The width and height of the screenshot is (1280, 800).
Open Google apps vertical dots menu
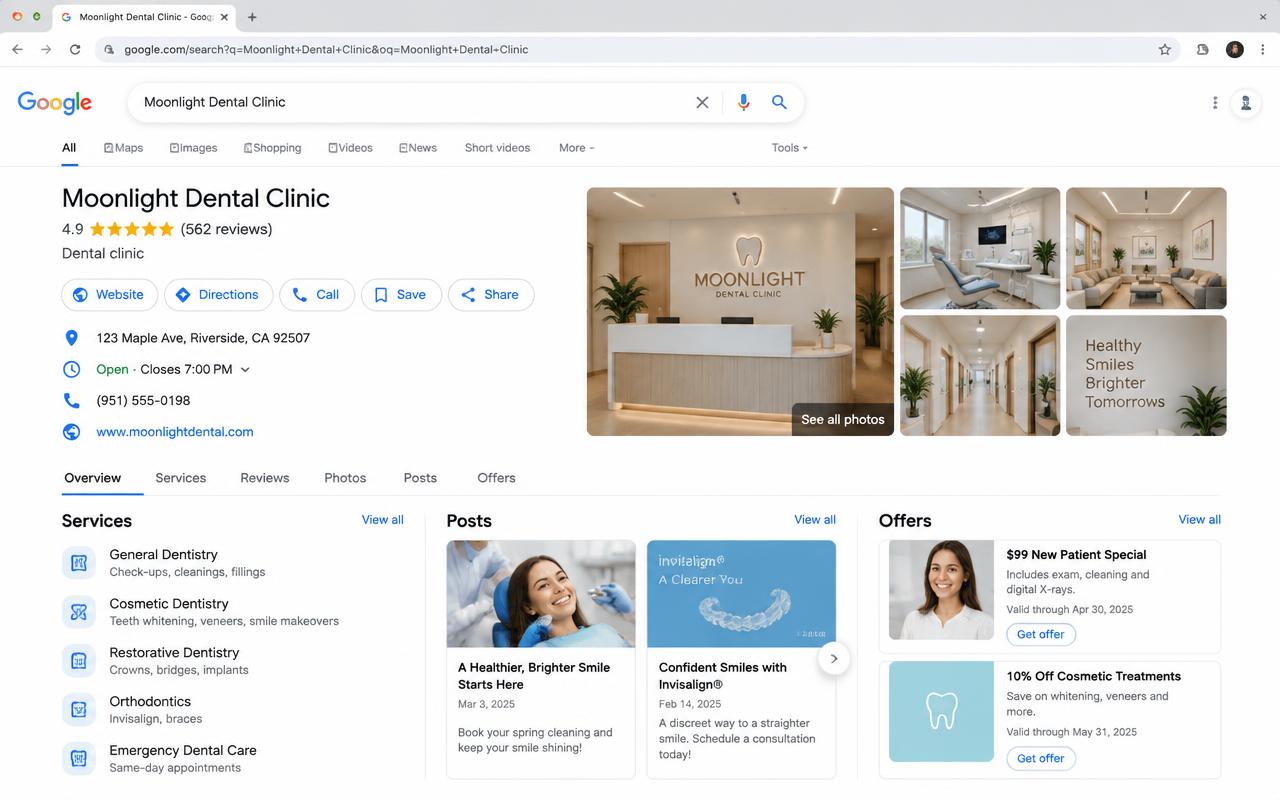[1215, 102]
